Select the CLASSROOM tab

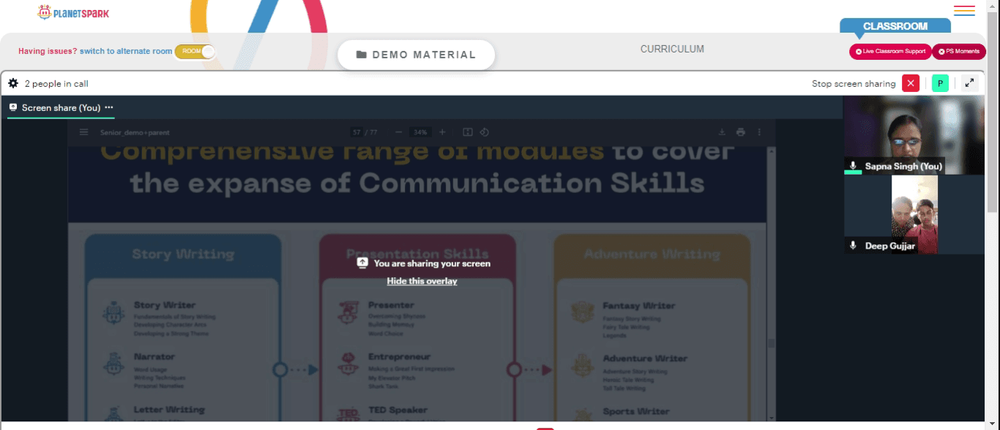895,26
